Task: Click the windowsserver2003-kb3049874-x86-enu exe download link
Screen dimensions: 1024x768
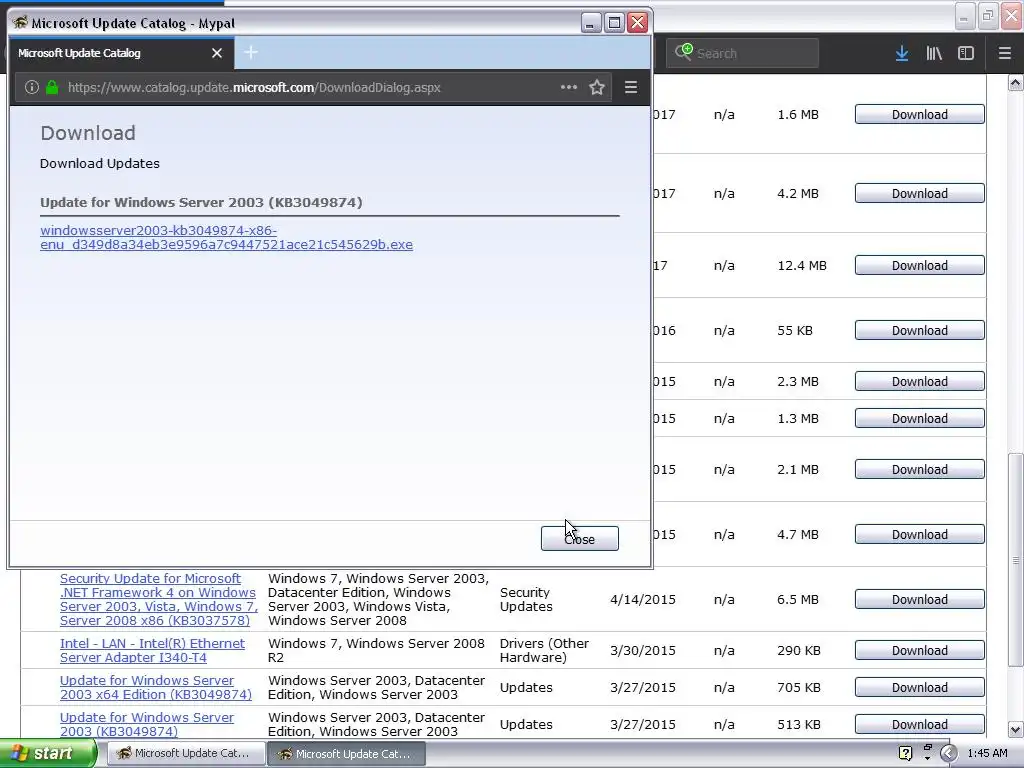Action: pos(226,238)
